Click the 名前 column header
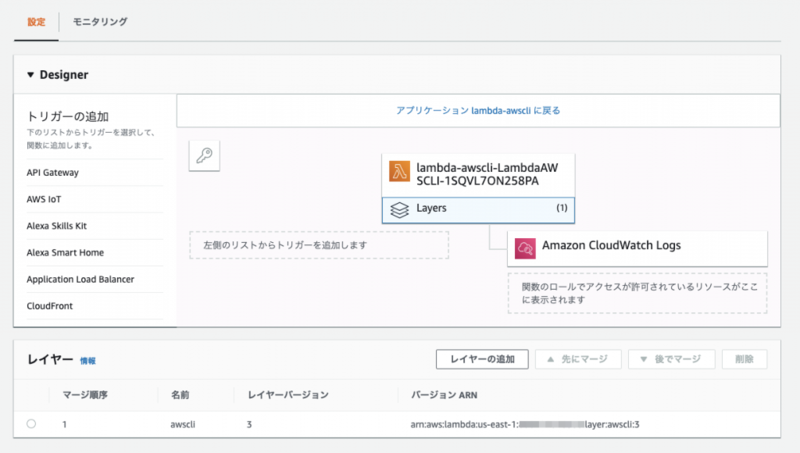800x453 pixels. [180, 395]
